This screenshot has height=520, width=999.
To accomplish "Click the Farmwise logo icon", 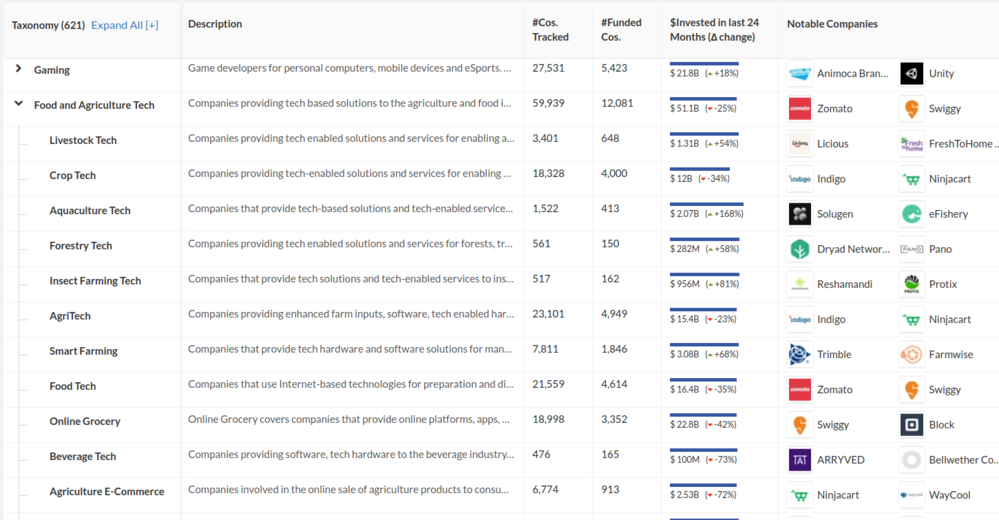I will pos(911,354).
